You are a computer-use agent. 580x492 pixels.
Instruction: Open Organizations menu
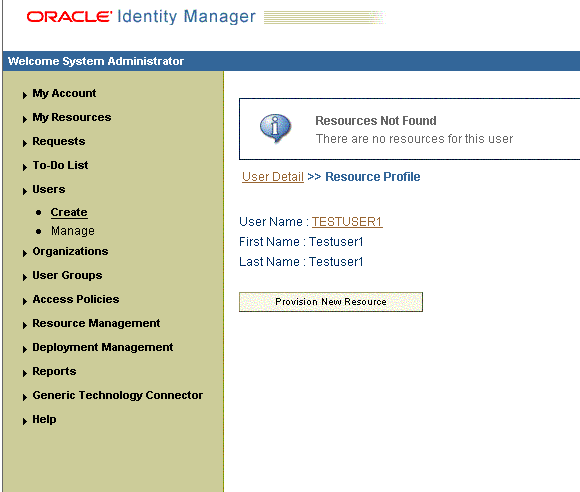click(70, 251)
